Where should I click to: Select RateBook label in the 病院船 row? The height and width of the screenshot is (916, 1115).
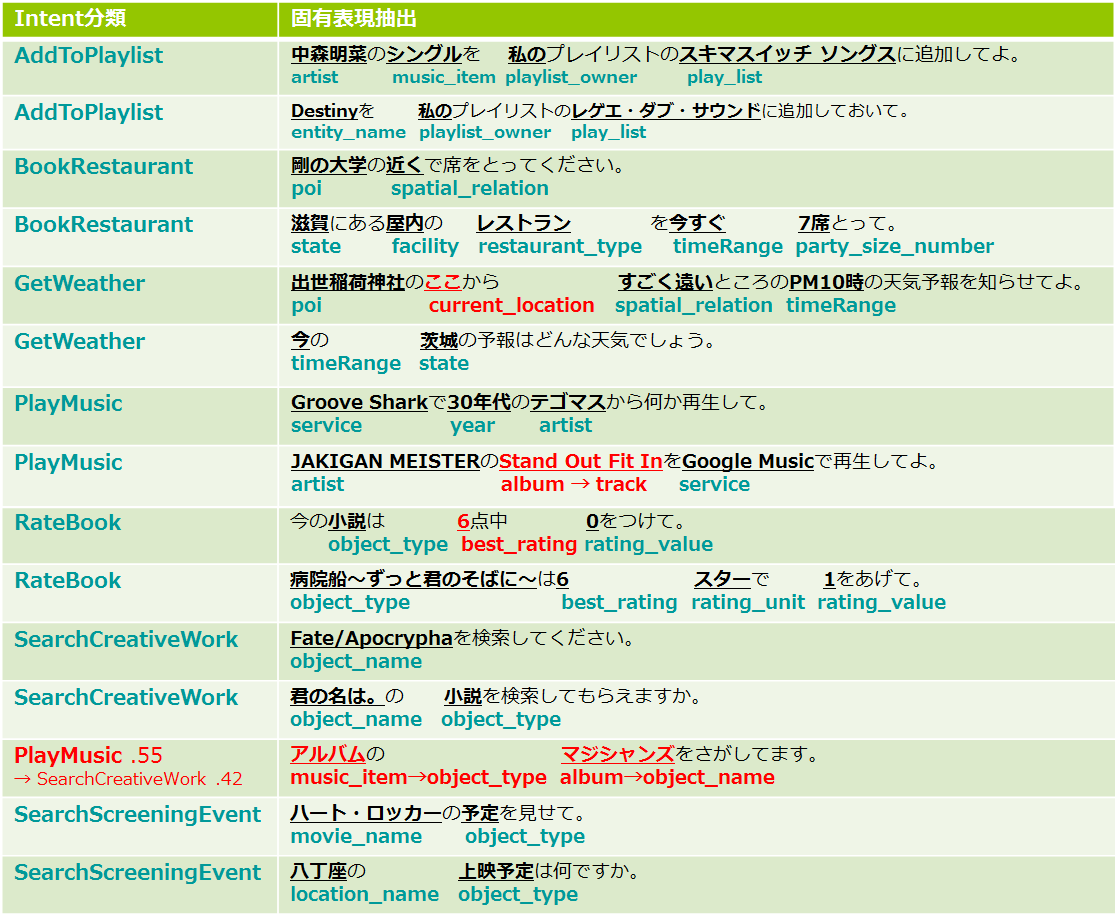click(x=68, y=580)
